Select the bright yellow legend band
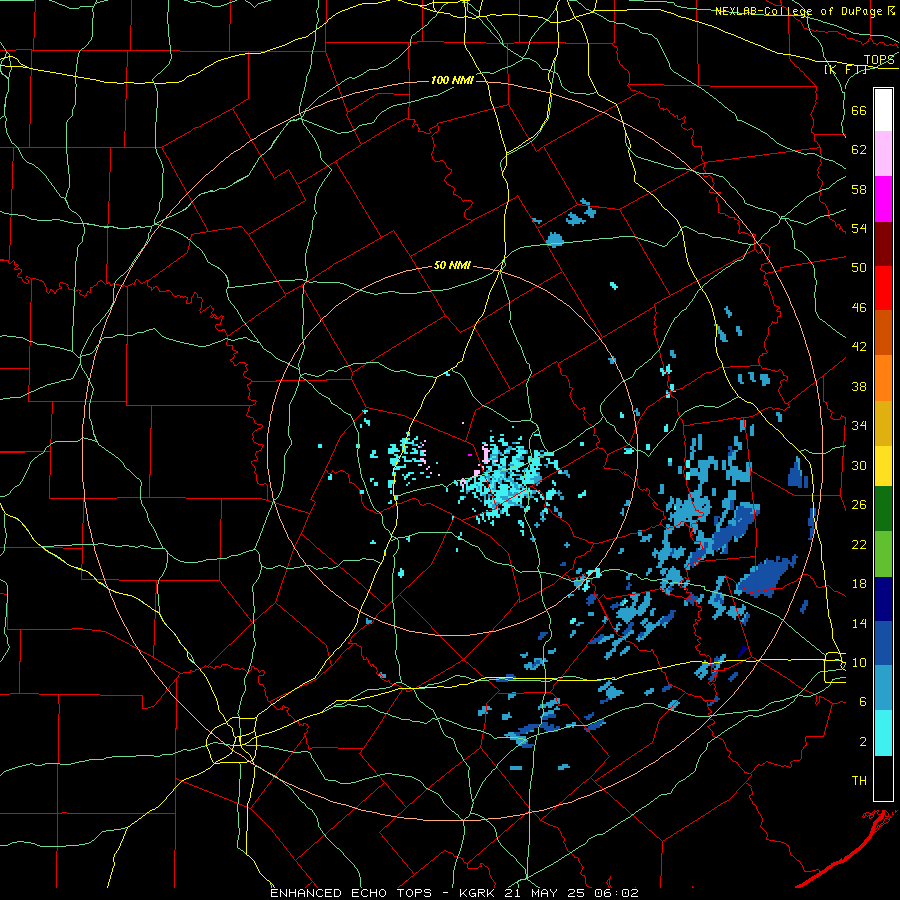The image size is (900, 900). click(883, 465)
